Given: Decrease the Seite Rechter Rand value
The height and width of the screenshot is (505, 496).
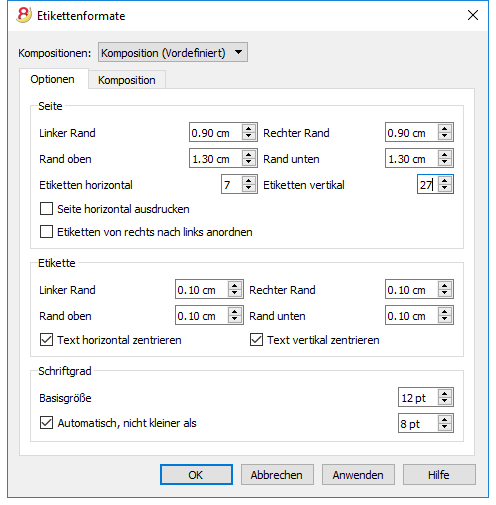Looking at the screenshot, I should [x=444, y=136].
